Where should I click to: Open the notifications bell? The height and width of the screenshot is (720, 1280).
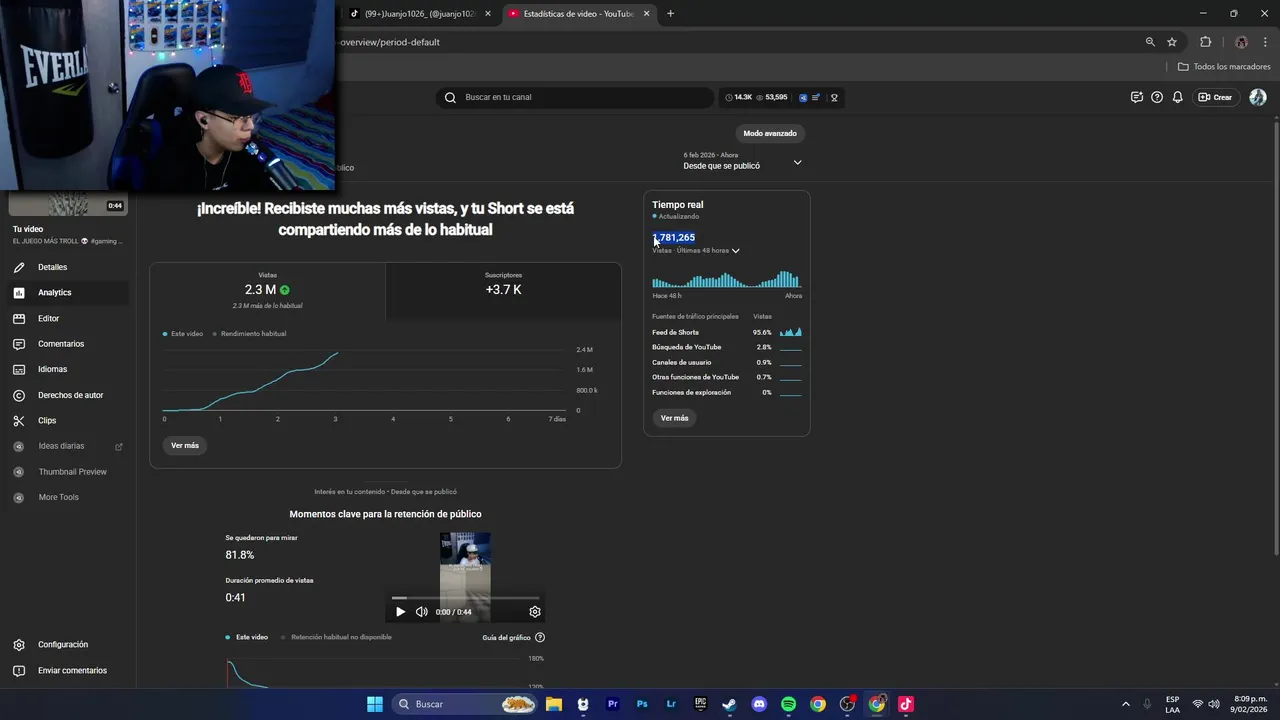point(1178,97)
